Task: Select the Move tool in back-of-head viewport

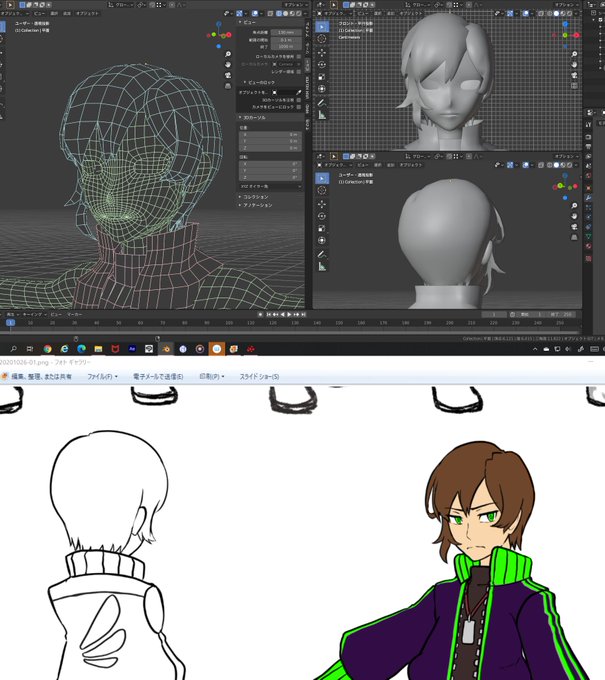Action: (322, 204)
